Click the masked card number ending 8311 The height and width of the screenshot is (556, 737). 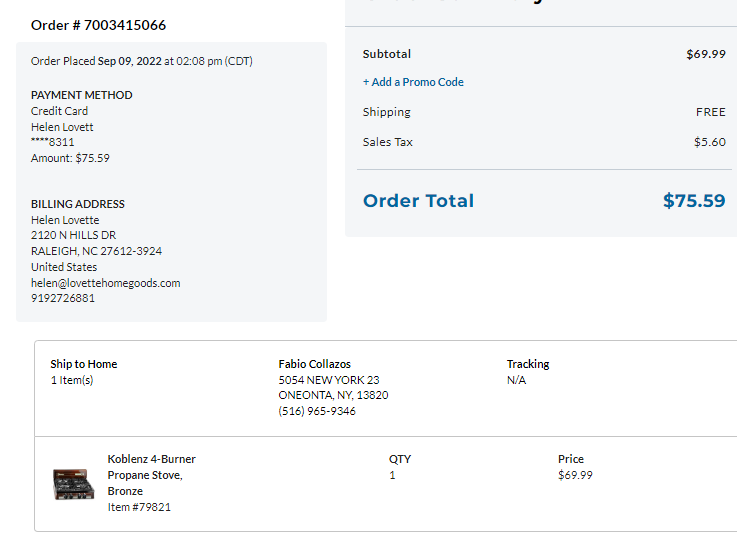pos(53,142)
